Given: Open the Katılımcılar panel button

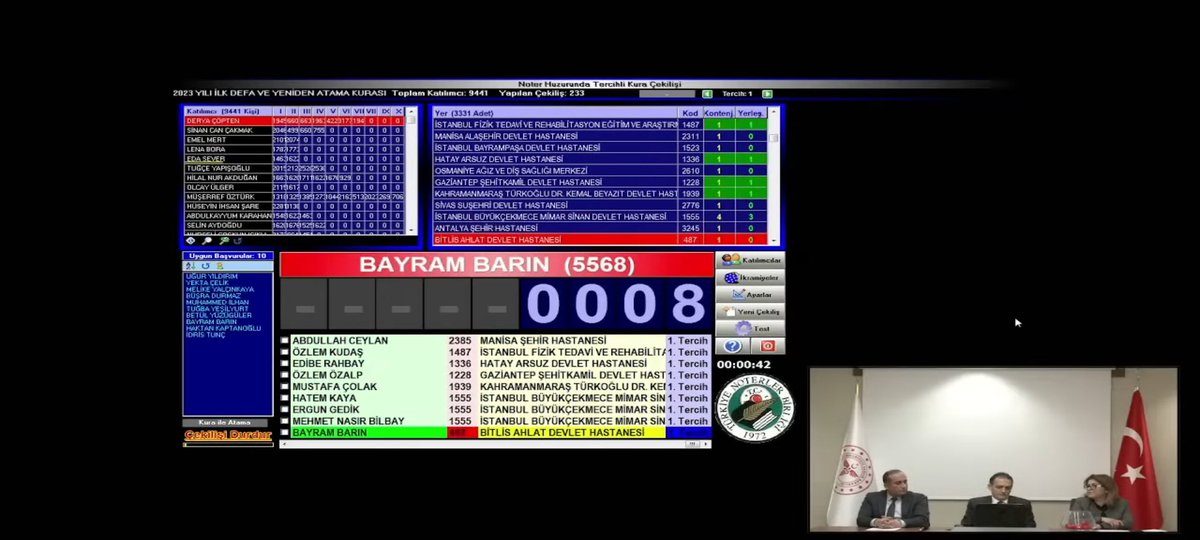Looking at the screenshot, I should (751, 259).
